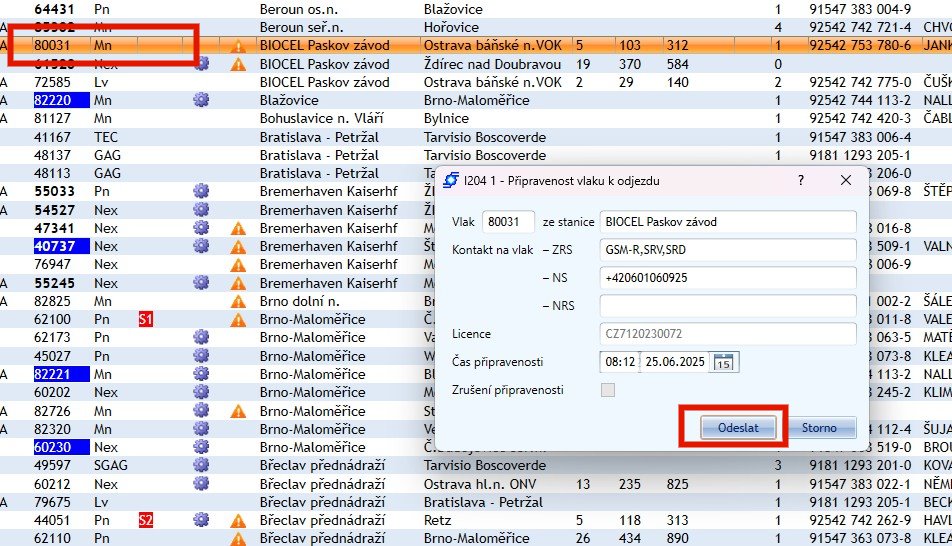Screen dimensions: 952x546
Task: Click the dialog help question mark
Action: tap(800, 180)
